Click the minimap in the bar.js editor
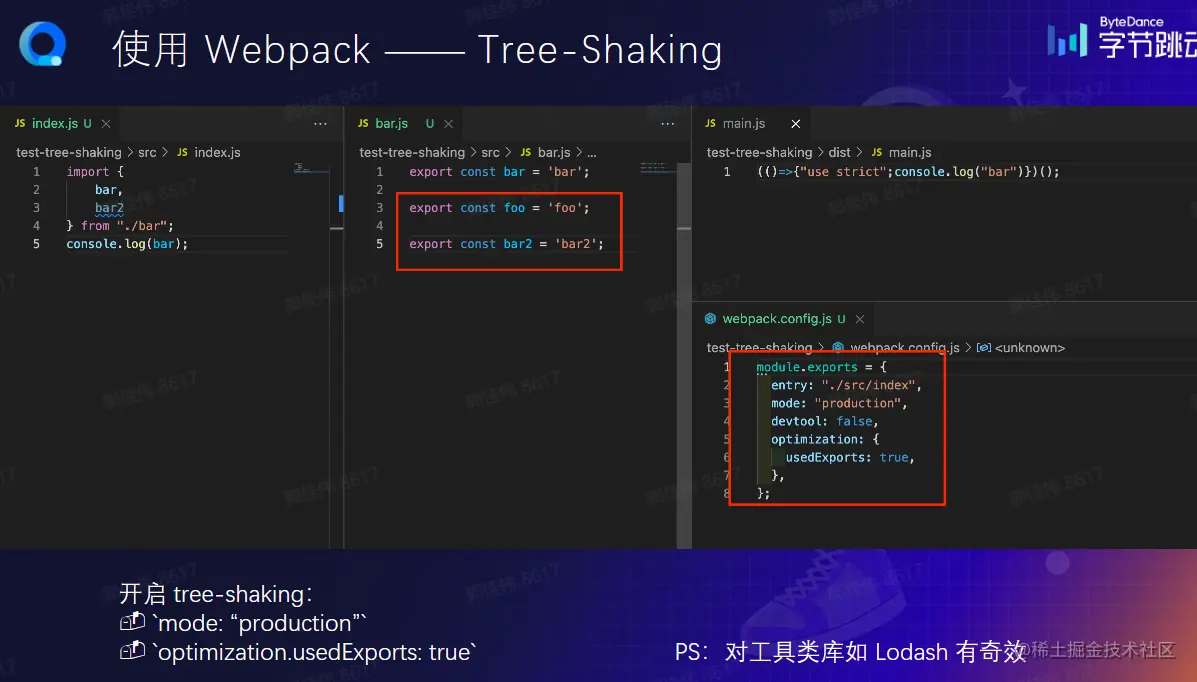Image resolution: width=1197 pixels, height=682 pixels. tap(657, 167)
